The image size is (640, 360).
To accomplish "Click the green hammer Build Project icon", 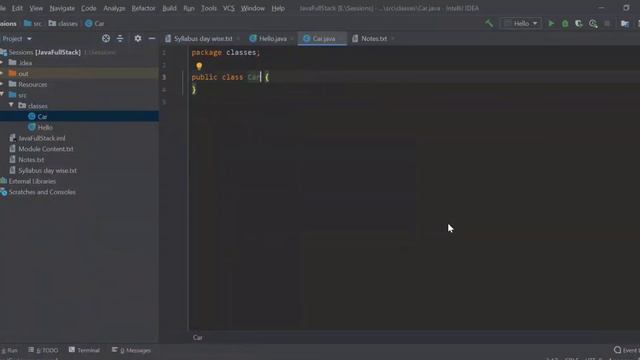I will [x=489, y=24].
